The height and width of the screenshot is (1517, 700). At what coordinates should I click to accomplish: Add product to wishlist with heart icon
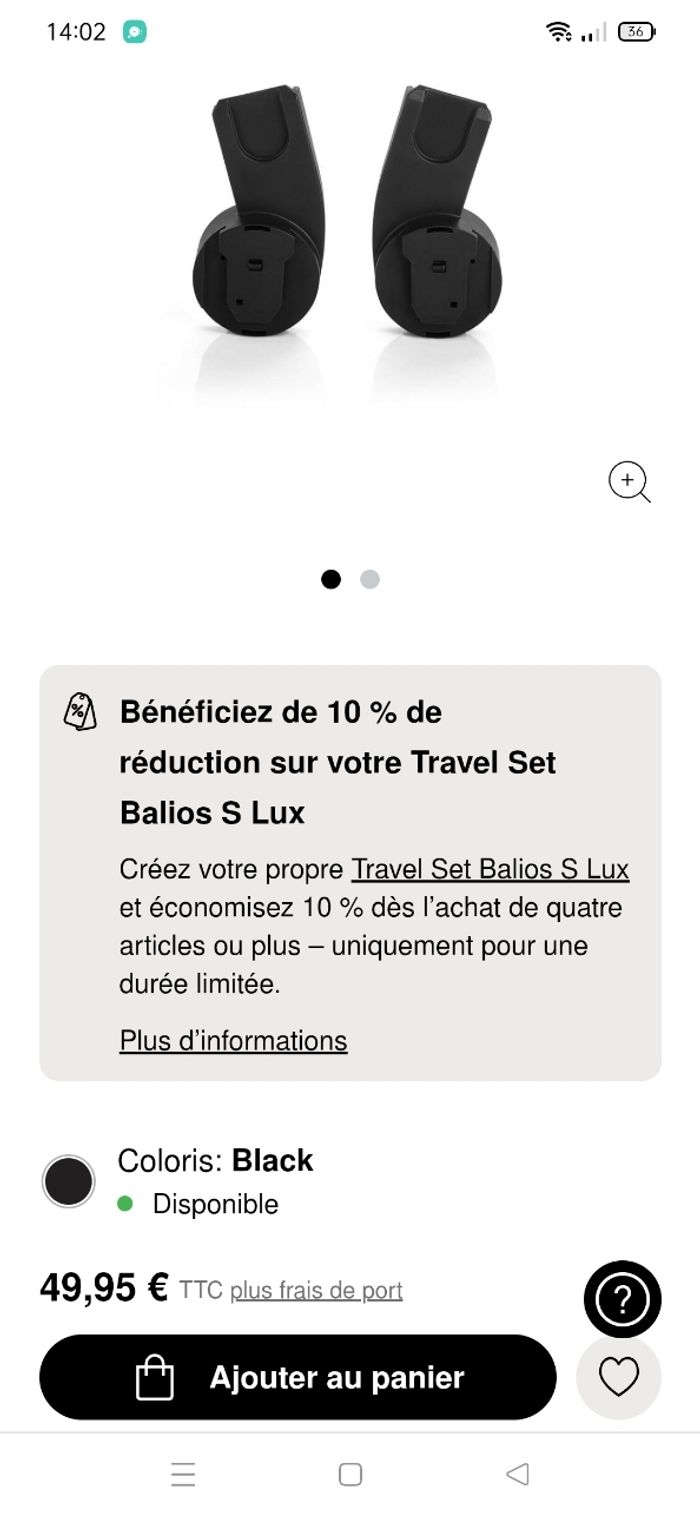click(618, 1378)
